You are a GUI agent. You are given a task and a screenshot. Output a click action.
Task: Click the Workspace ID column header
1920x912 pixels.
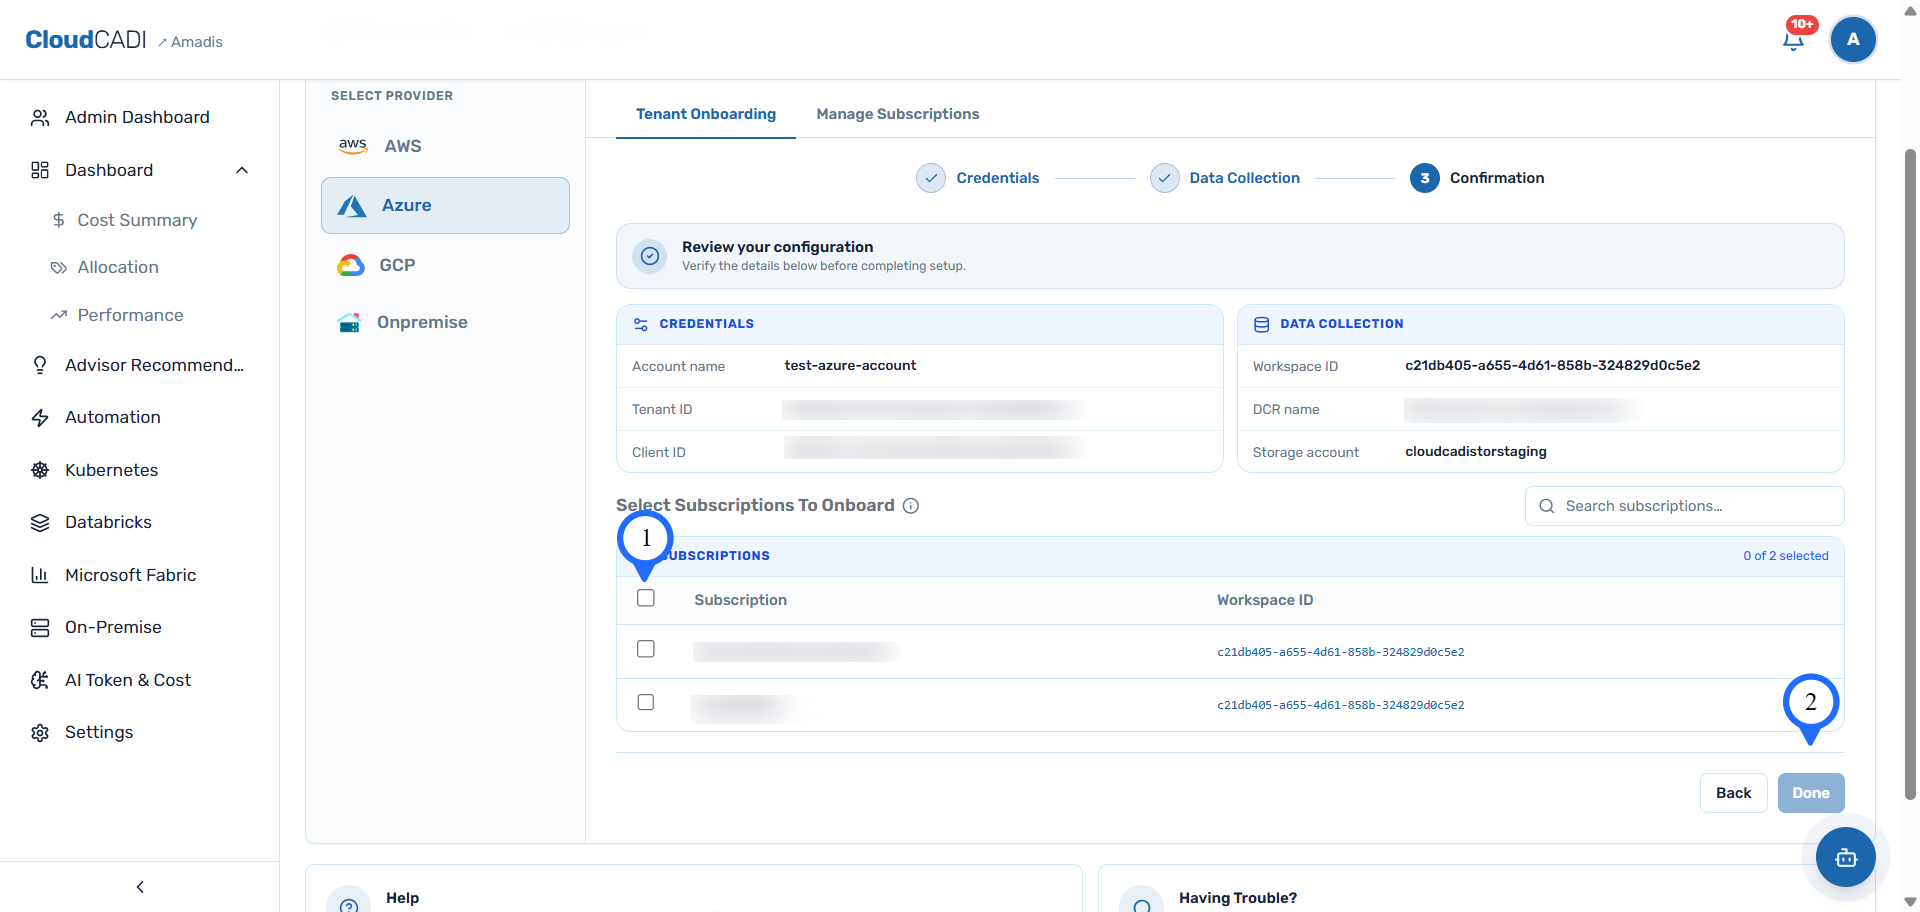(x=1265, y=600)
